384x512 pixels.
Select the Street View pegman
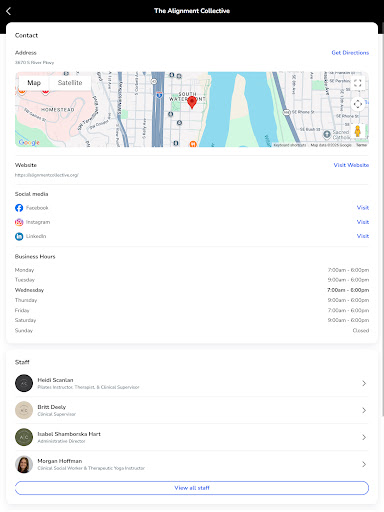point(358,131)
